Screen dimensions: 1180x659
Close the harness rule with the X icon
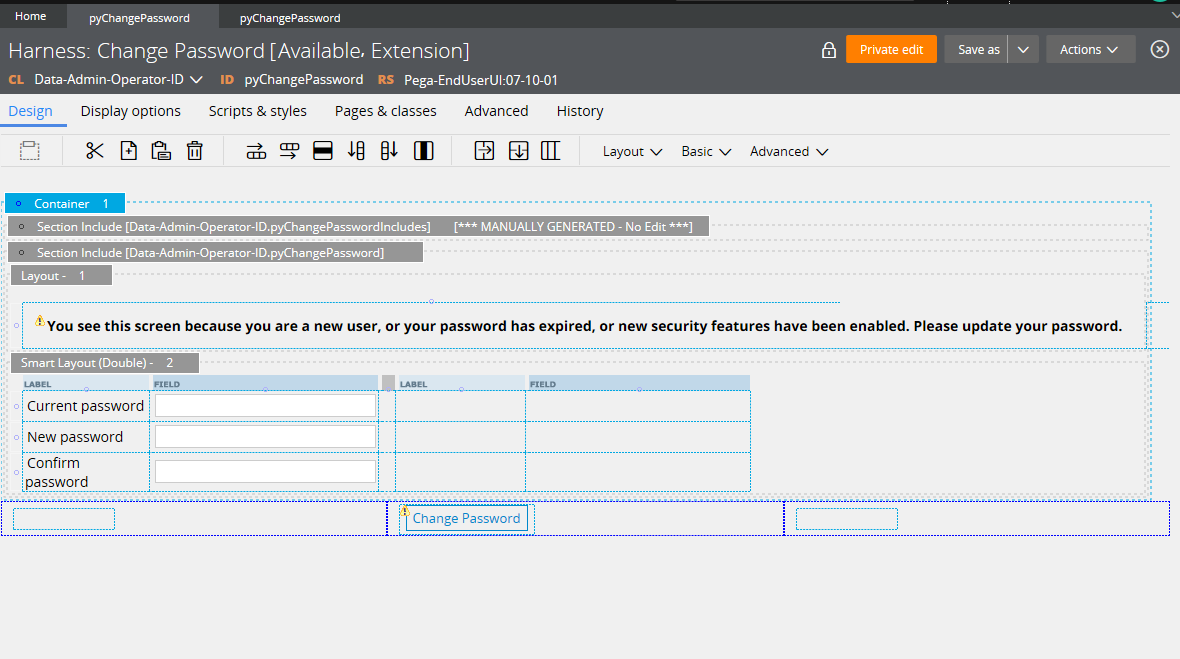tap(1160, 50)
